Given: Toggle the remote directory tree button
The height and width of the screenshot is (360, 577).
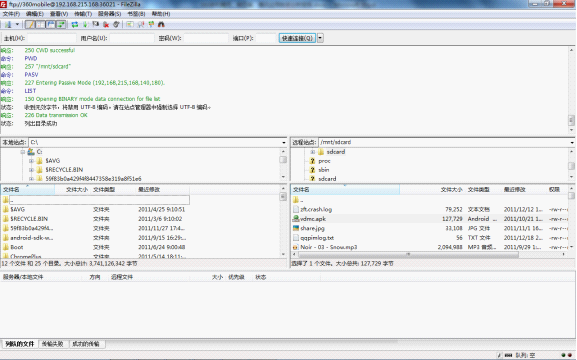Looking at the screenshot, I should [x=50, y=25].
